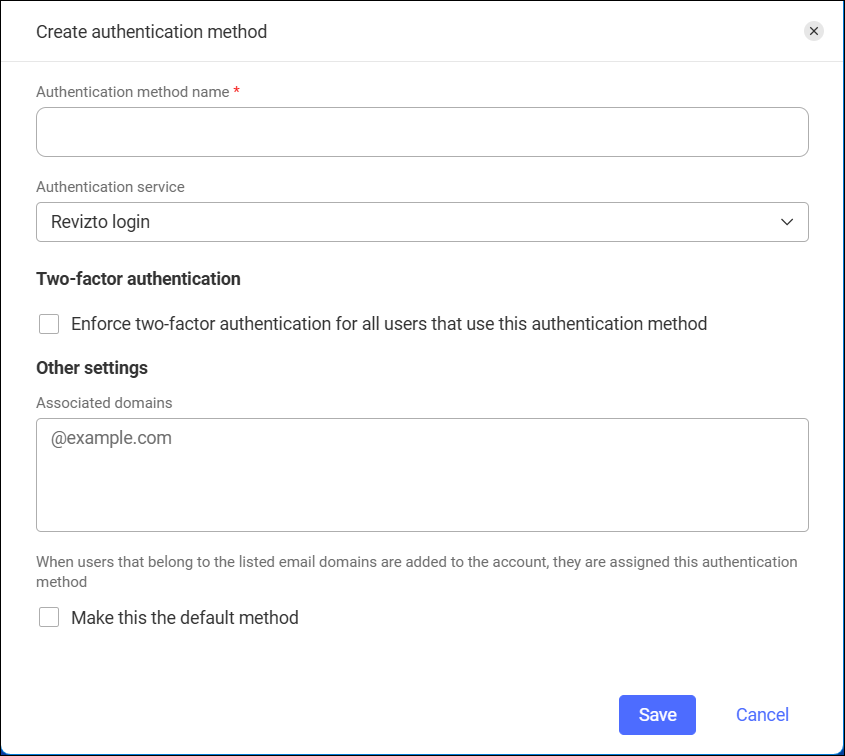This screenshot has height=756, width=845.
Task: Click the Associated domains label
Action: 104,403
